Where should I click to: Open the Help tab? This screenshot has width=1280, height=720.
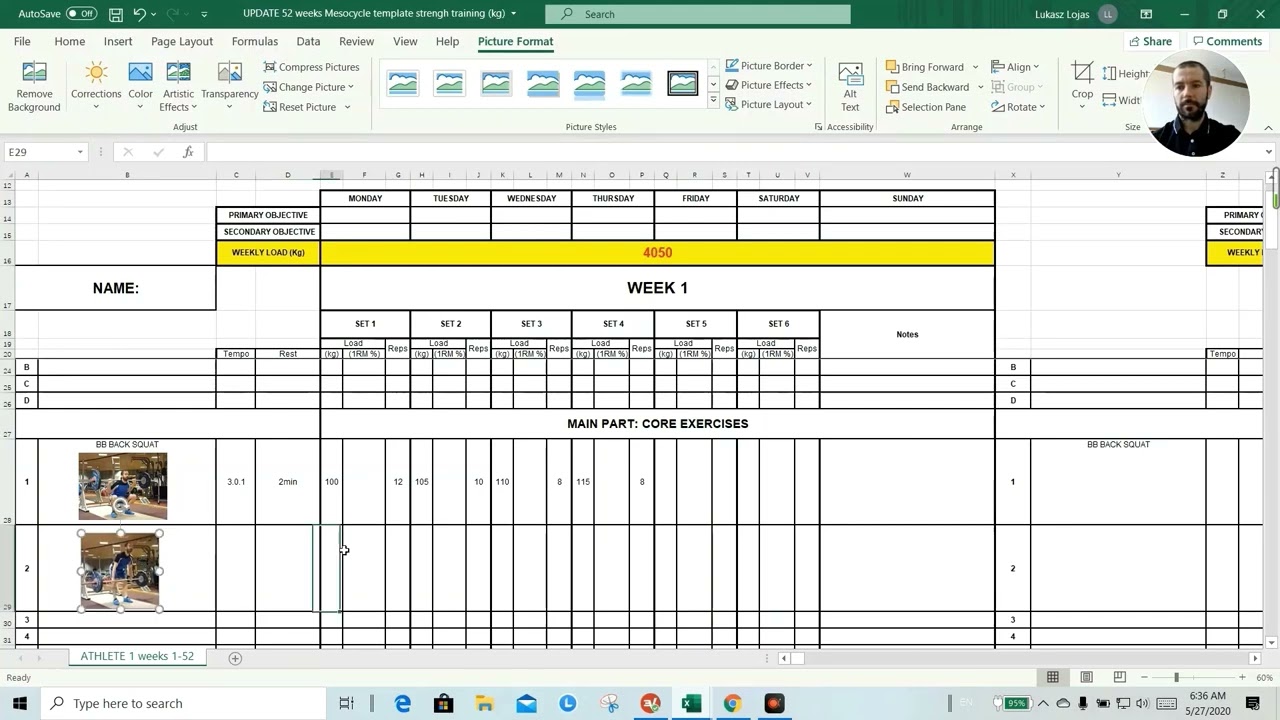pos(447,41)
